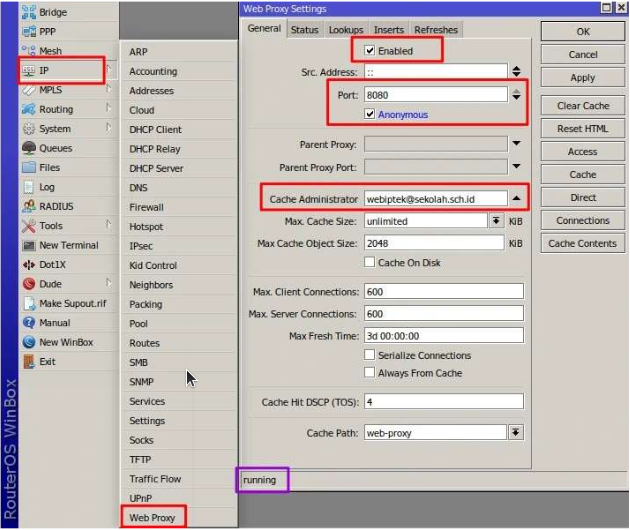Open the Manual help icon

pos(28,323)
